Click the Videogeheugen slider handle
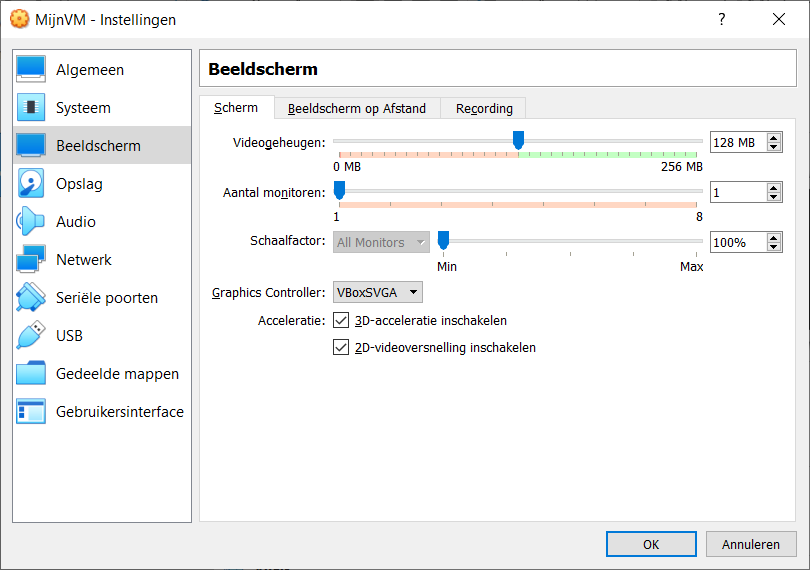 pos(518,140)
